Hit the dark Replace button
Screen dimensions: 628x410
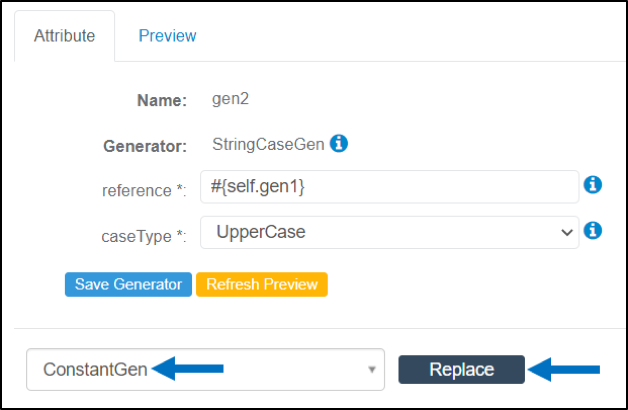461,370
